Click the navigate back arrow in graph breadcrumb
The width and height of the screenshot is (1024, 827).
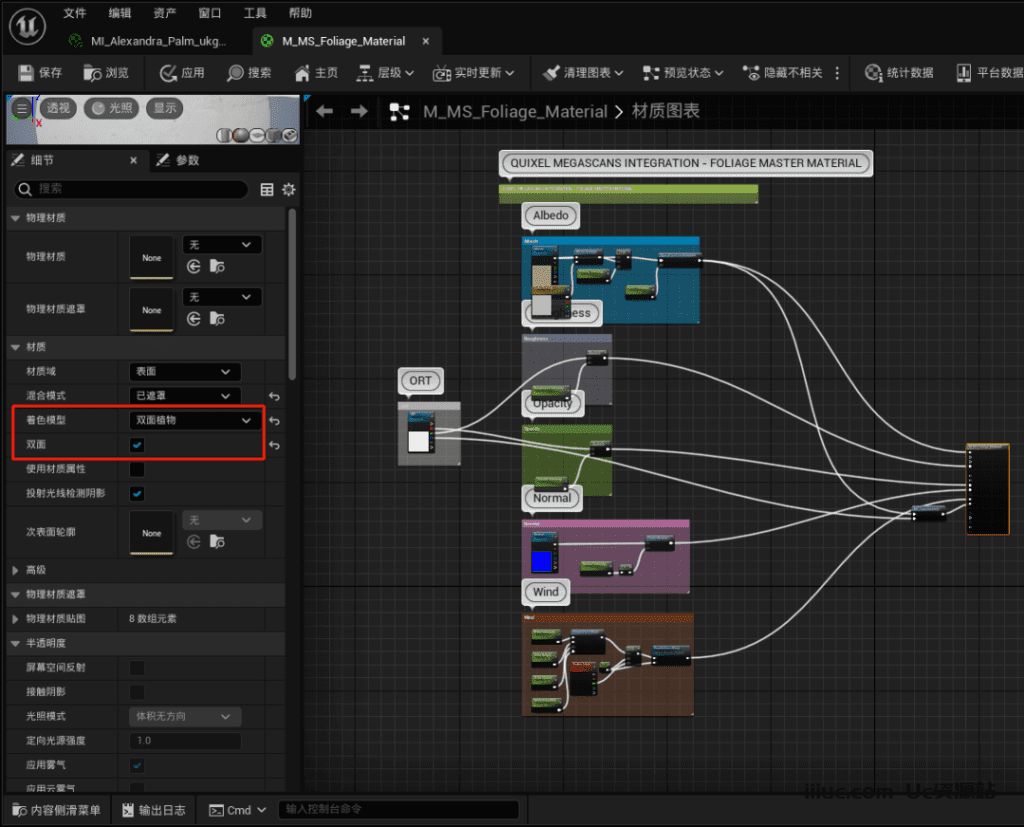coord(324,111)
